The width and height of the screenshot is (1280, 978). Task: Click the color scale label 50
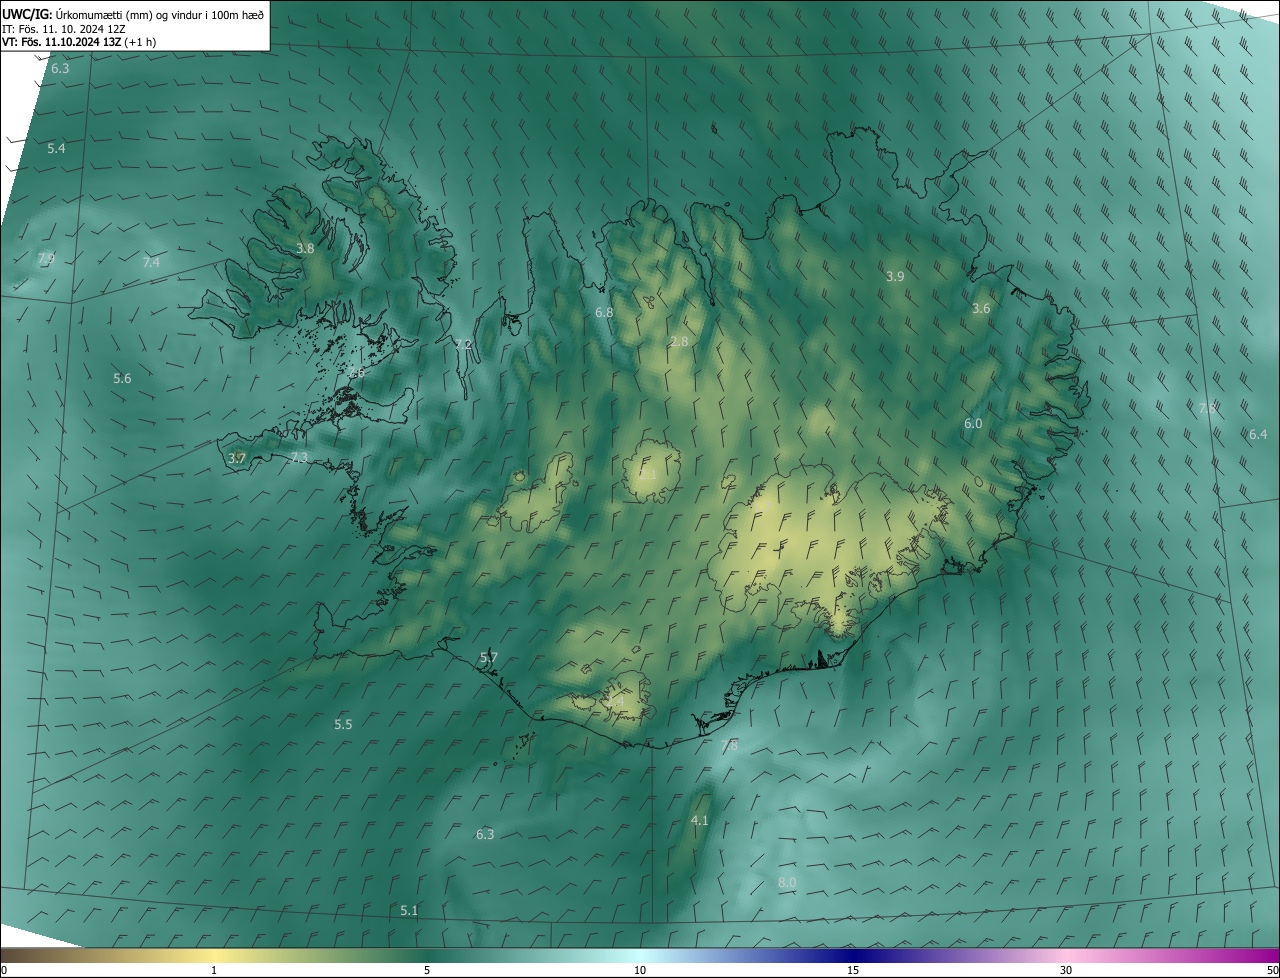coord(1272,970)
